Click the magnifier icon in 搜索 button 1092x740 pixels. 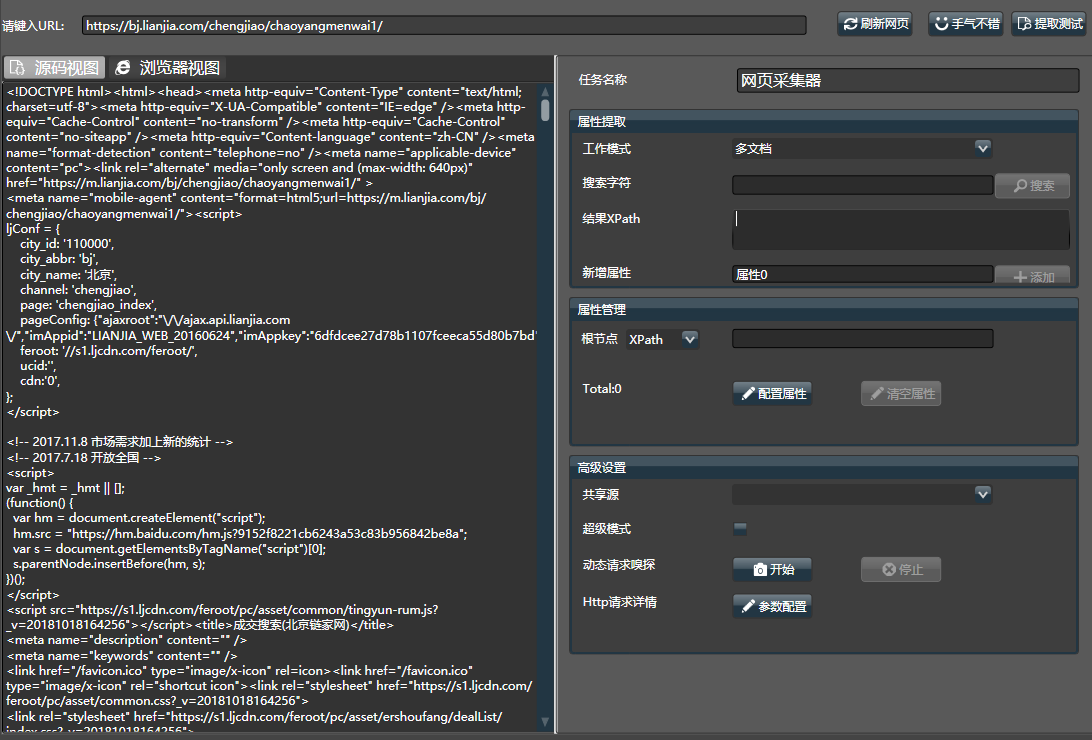pos(1020,186)
